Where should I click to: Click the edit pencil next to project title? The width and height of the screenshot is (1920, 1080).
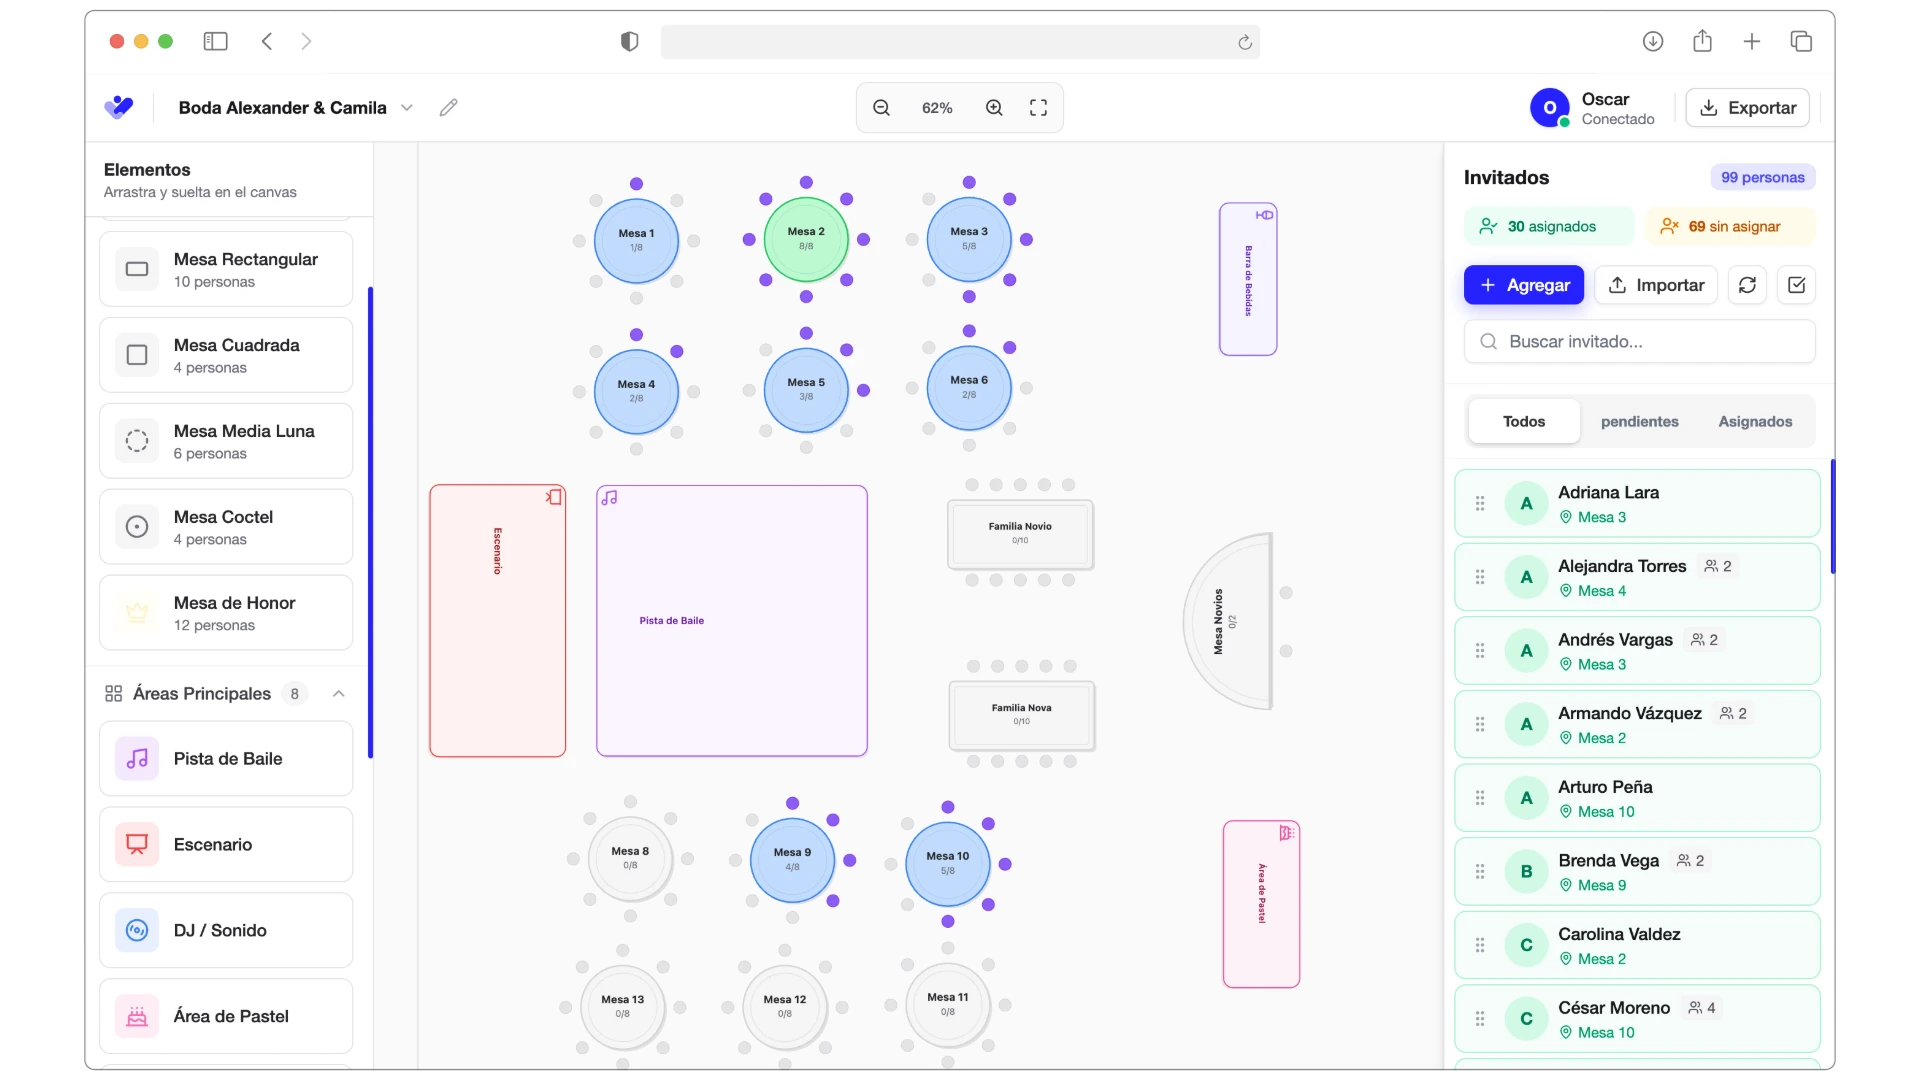pos(449,108)
